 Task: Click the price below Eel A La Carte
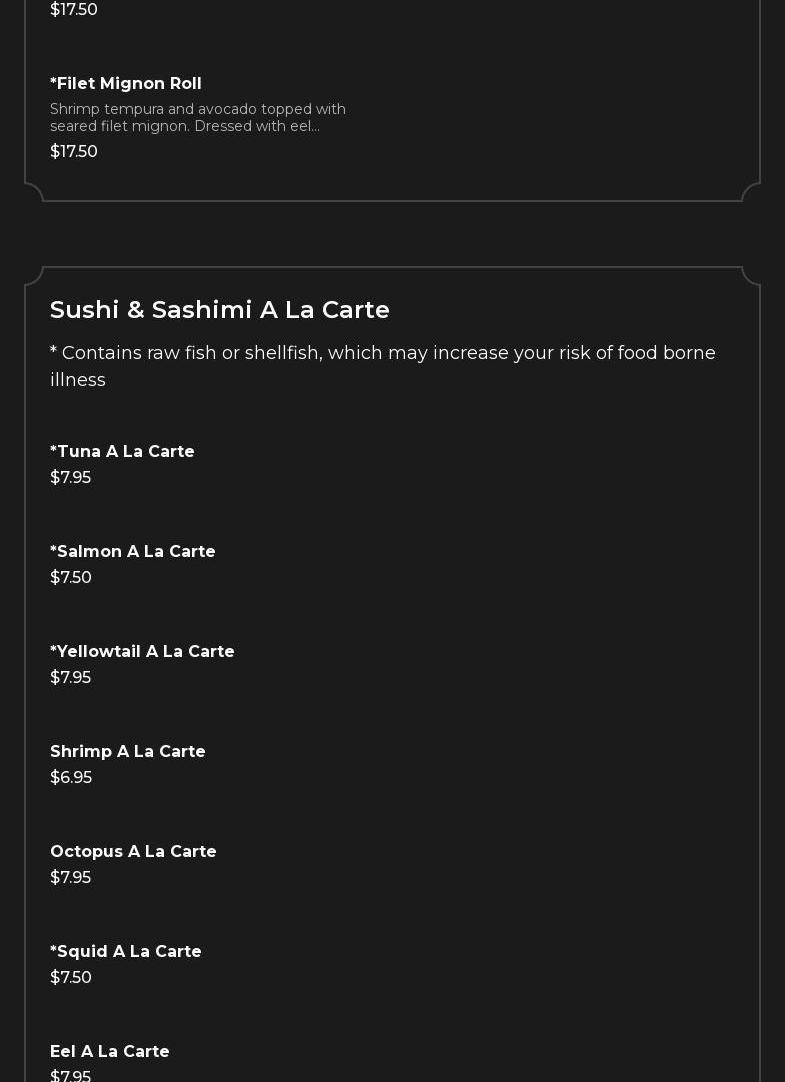71,1076
